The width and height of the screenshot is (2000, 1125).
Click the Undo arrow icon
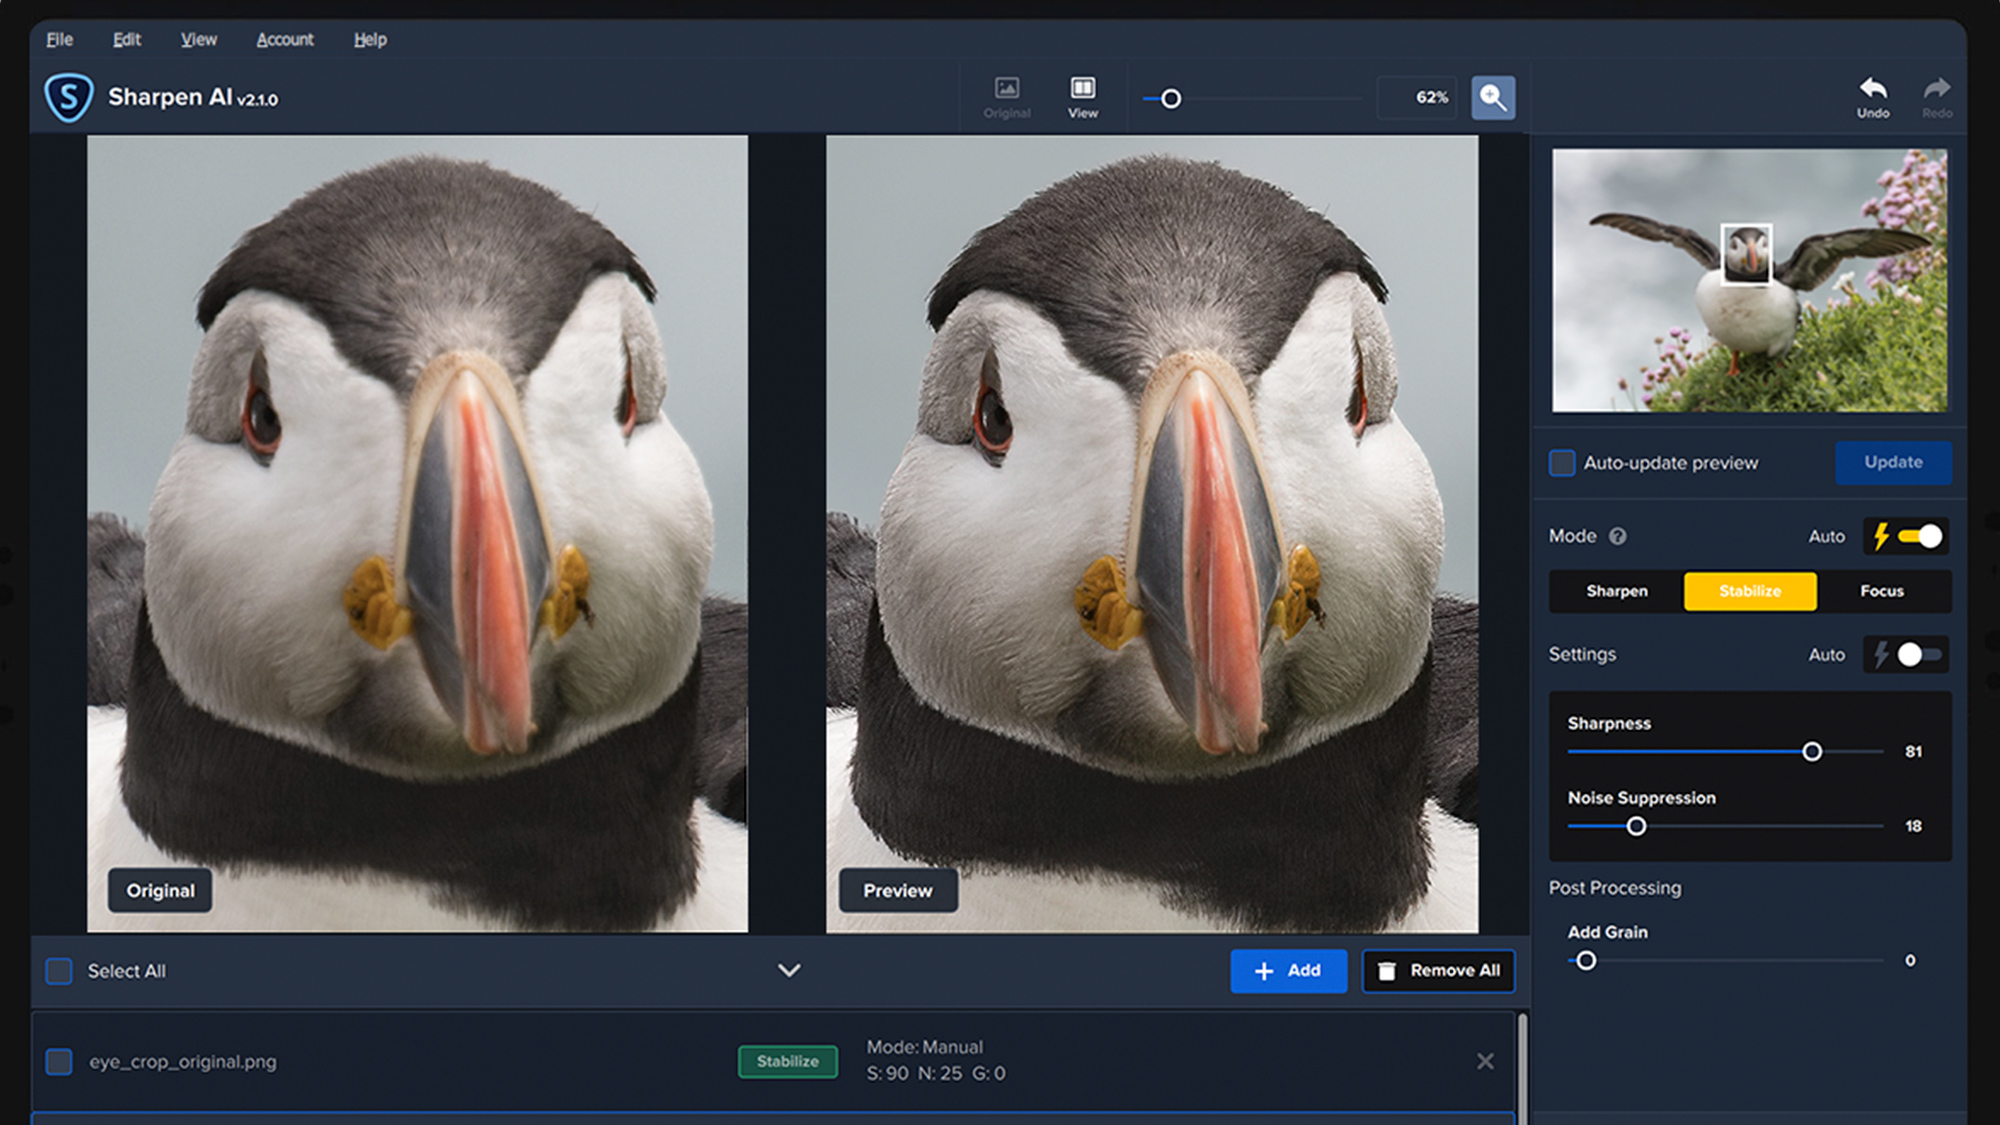click(x=1873, y=88)
